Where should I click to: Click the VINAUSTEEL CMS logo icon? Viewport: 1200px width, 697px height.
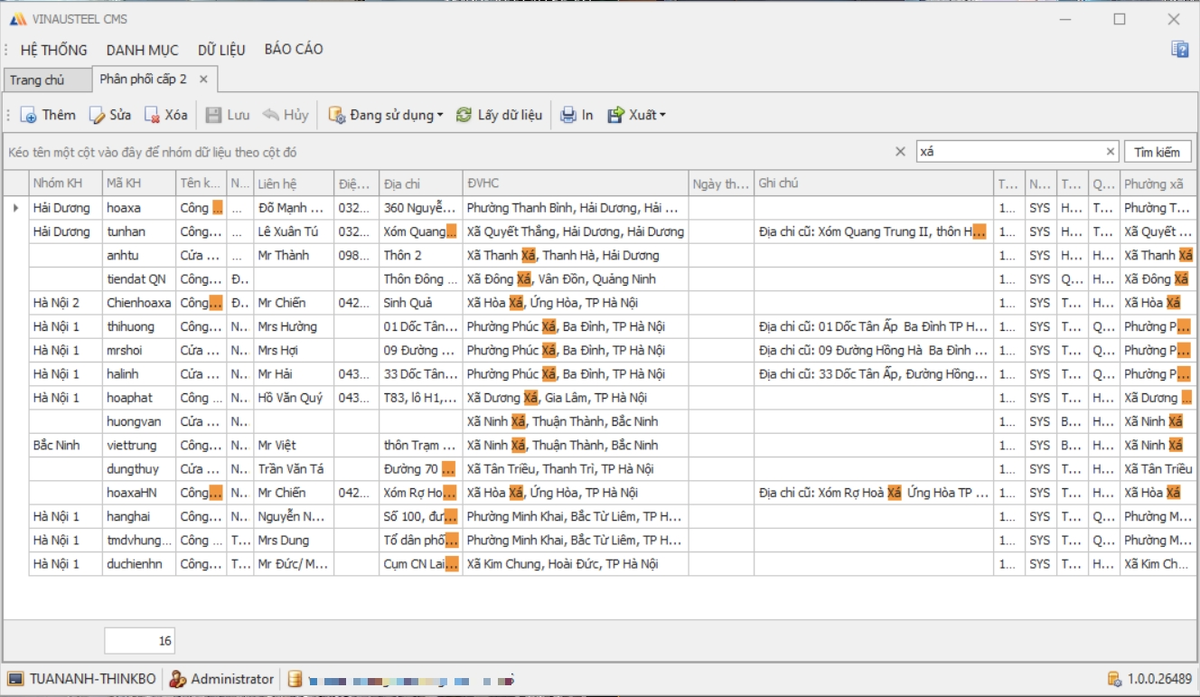(x=18, y=19)
